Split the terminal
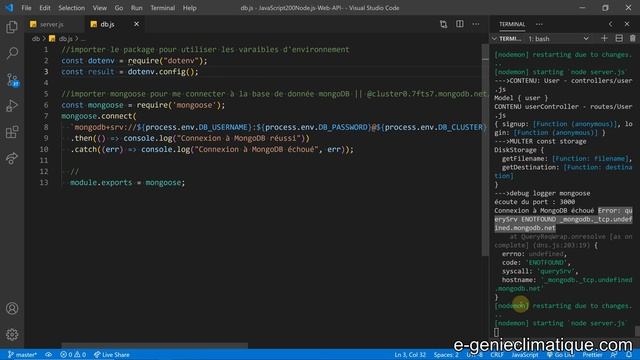The width and height of the screenshot is (640, 360). [619, 38]
